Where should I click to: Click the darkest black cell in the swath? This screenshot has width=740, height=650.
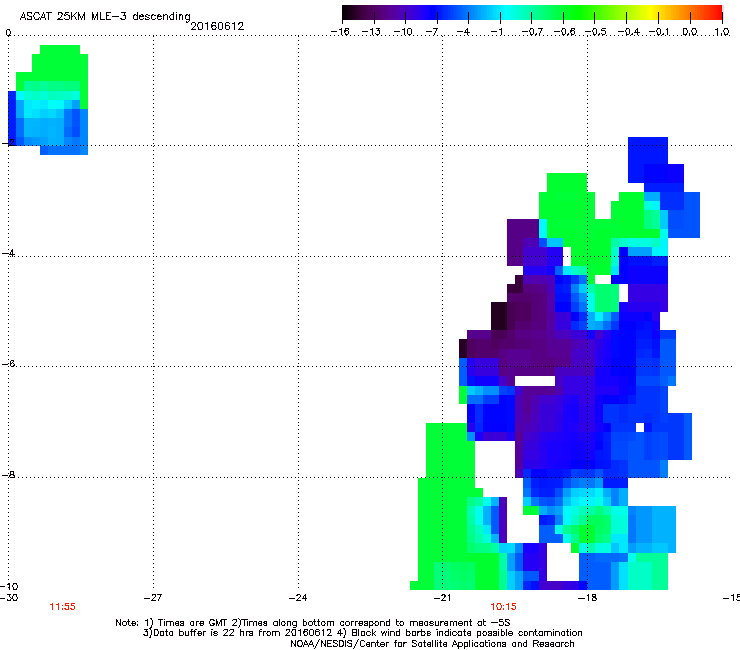pyautogui.click(x=499, y=316)
